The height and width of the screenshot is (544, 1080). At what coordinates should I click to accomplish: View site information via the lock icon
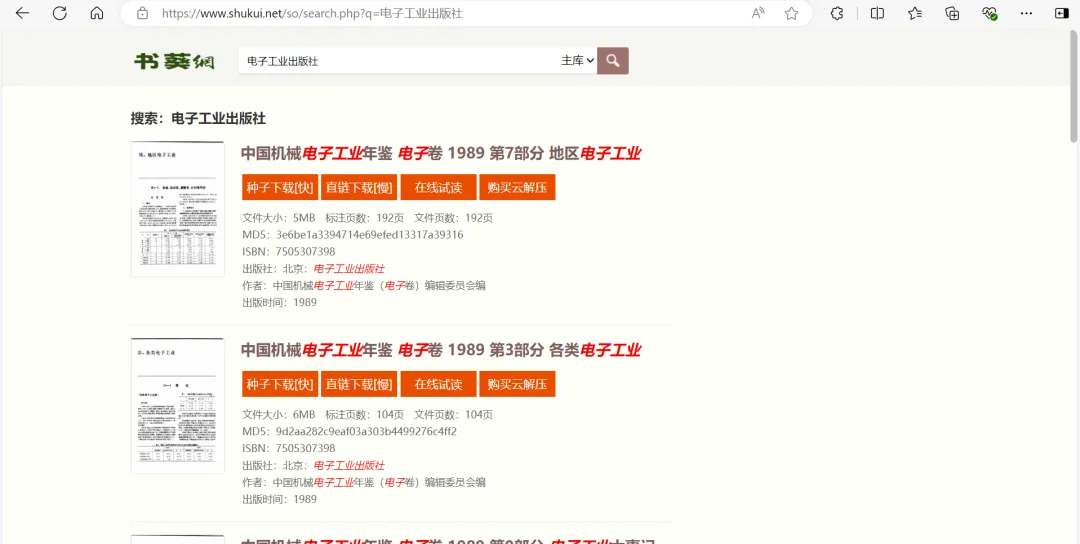click(x=143, y=13)
